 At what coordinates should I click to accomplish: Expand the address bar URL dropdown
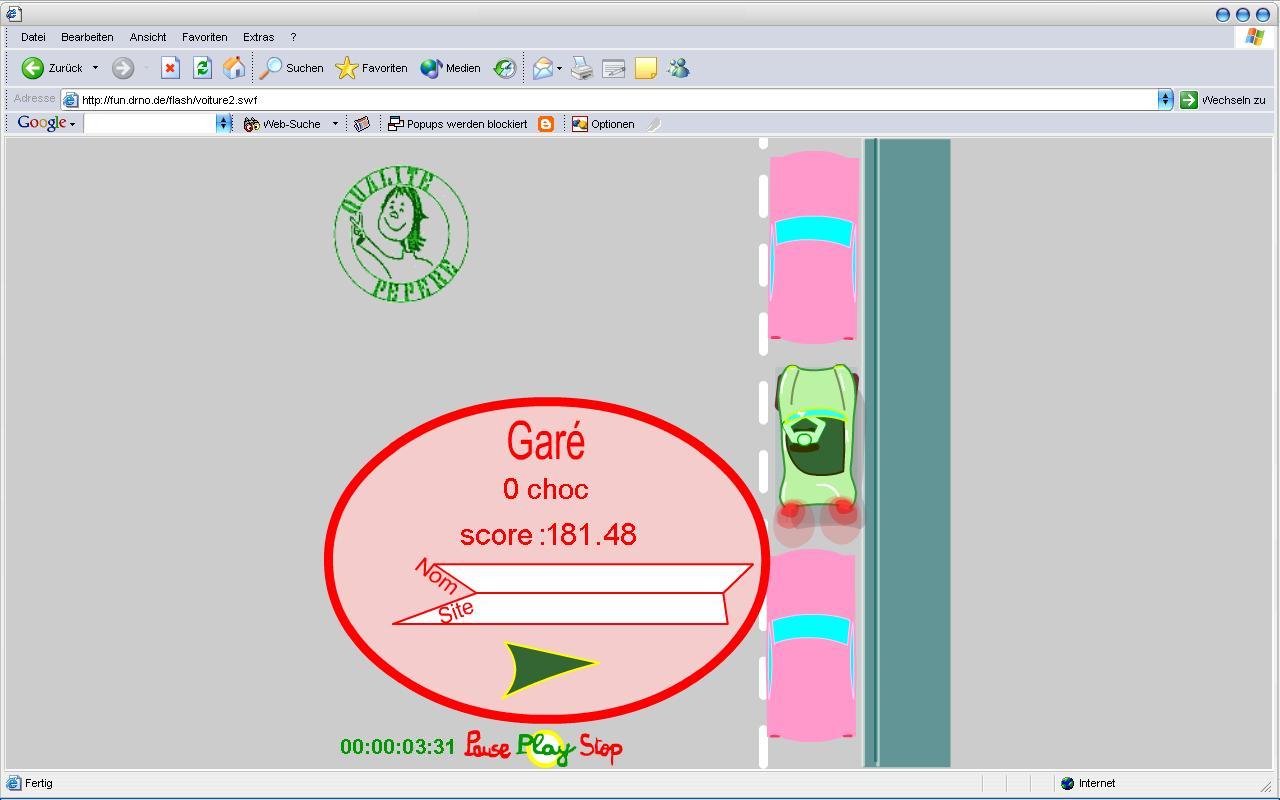(x=1165, y=100)
